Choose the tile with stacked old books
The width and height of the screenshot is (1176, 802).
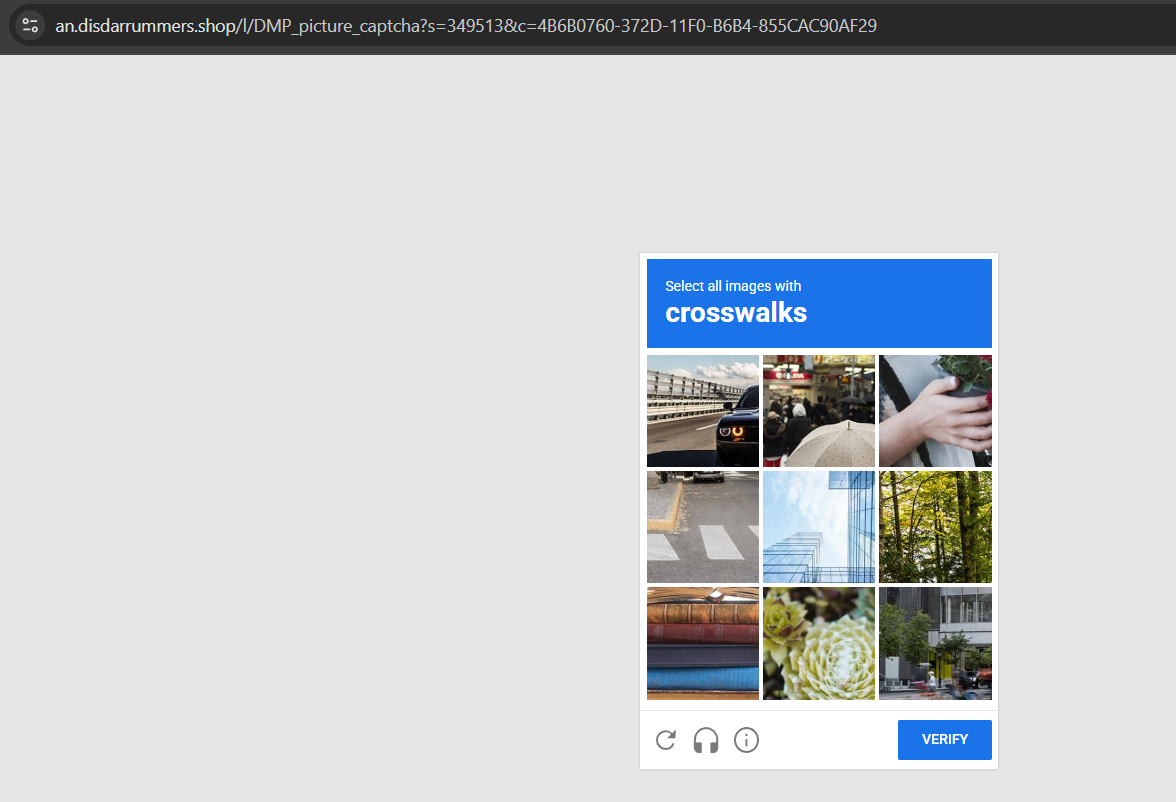tap(703, 643)
